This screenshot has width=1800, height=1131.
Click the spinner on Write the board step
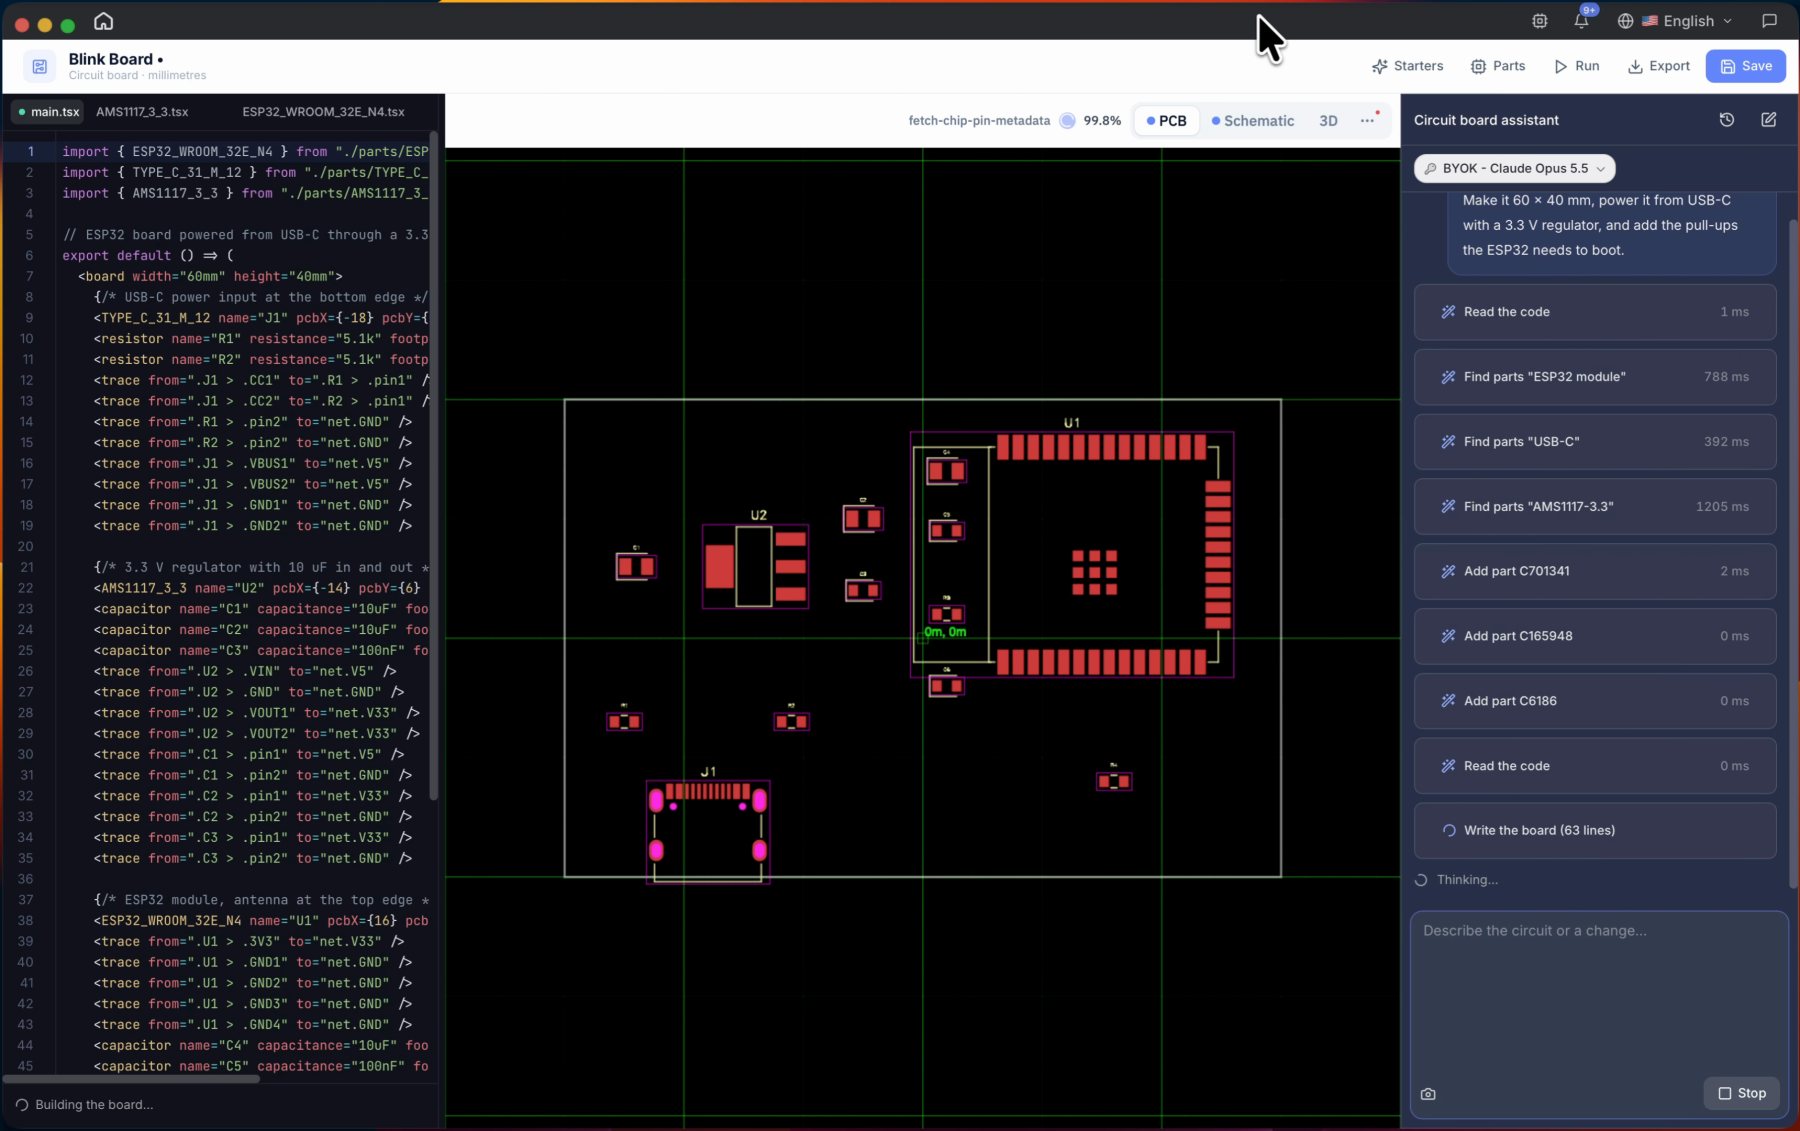[x=1448, y=831]
